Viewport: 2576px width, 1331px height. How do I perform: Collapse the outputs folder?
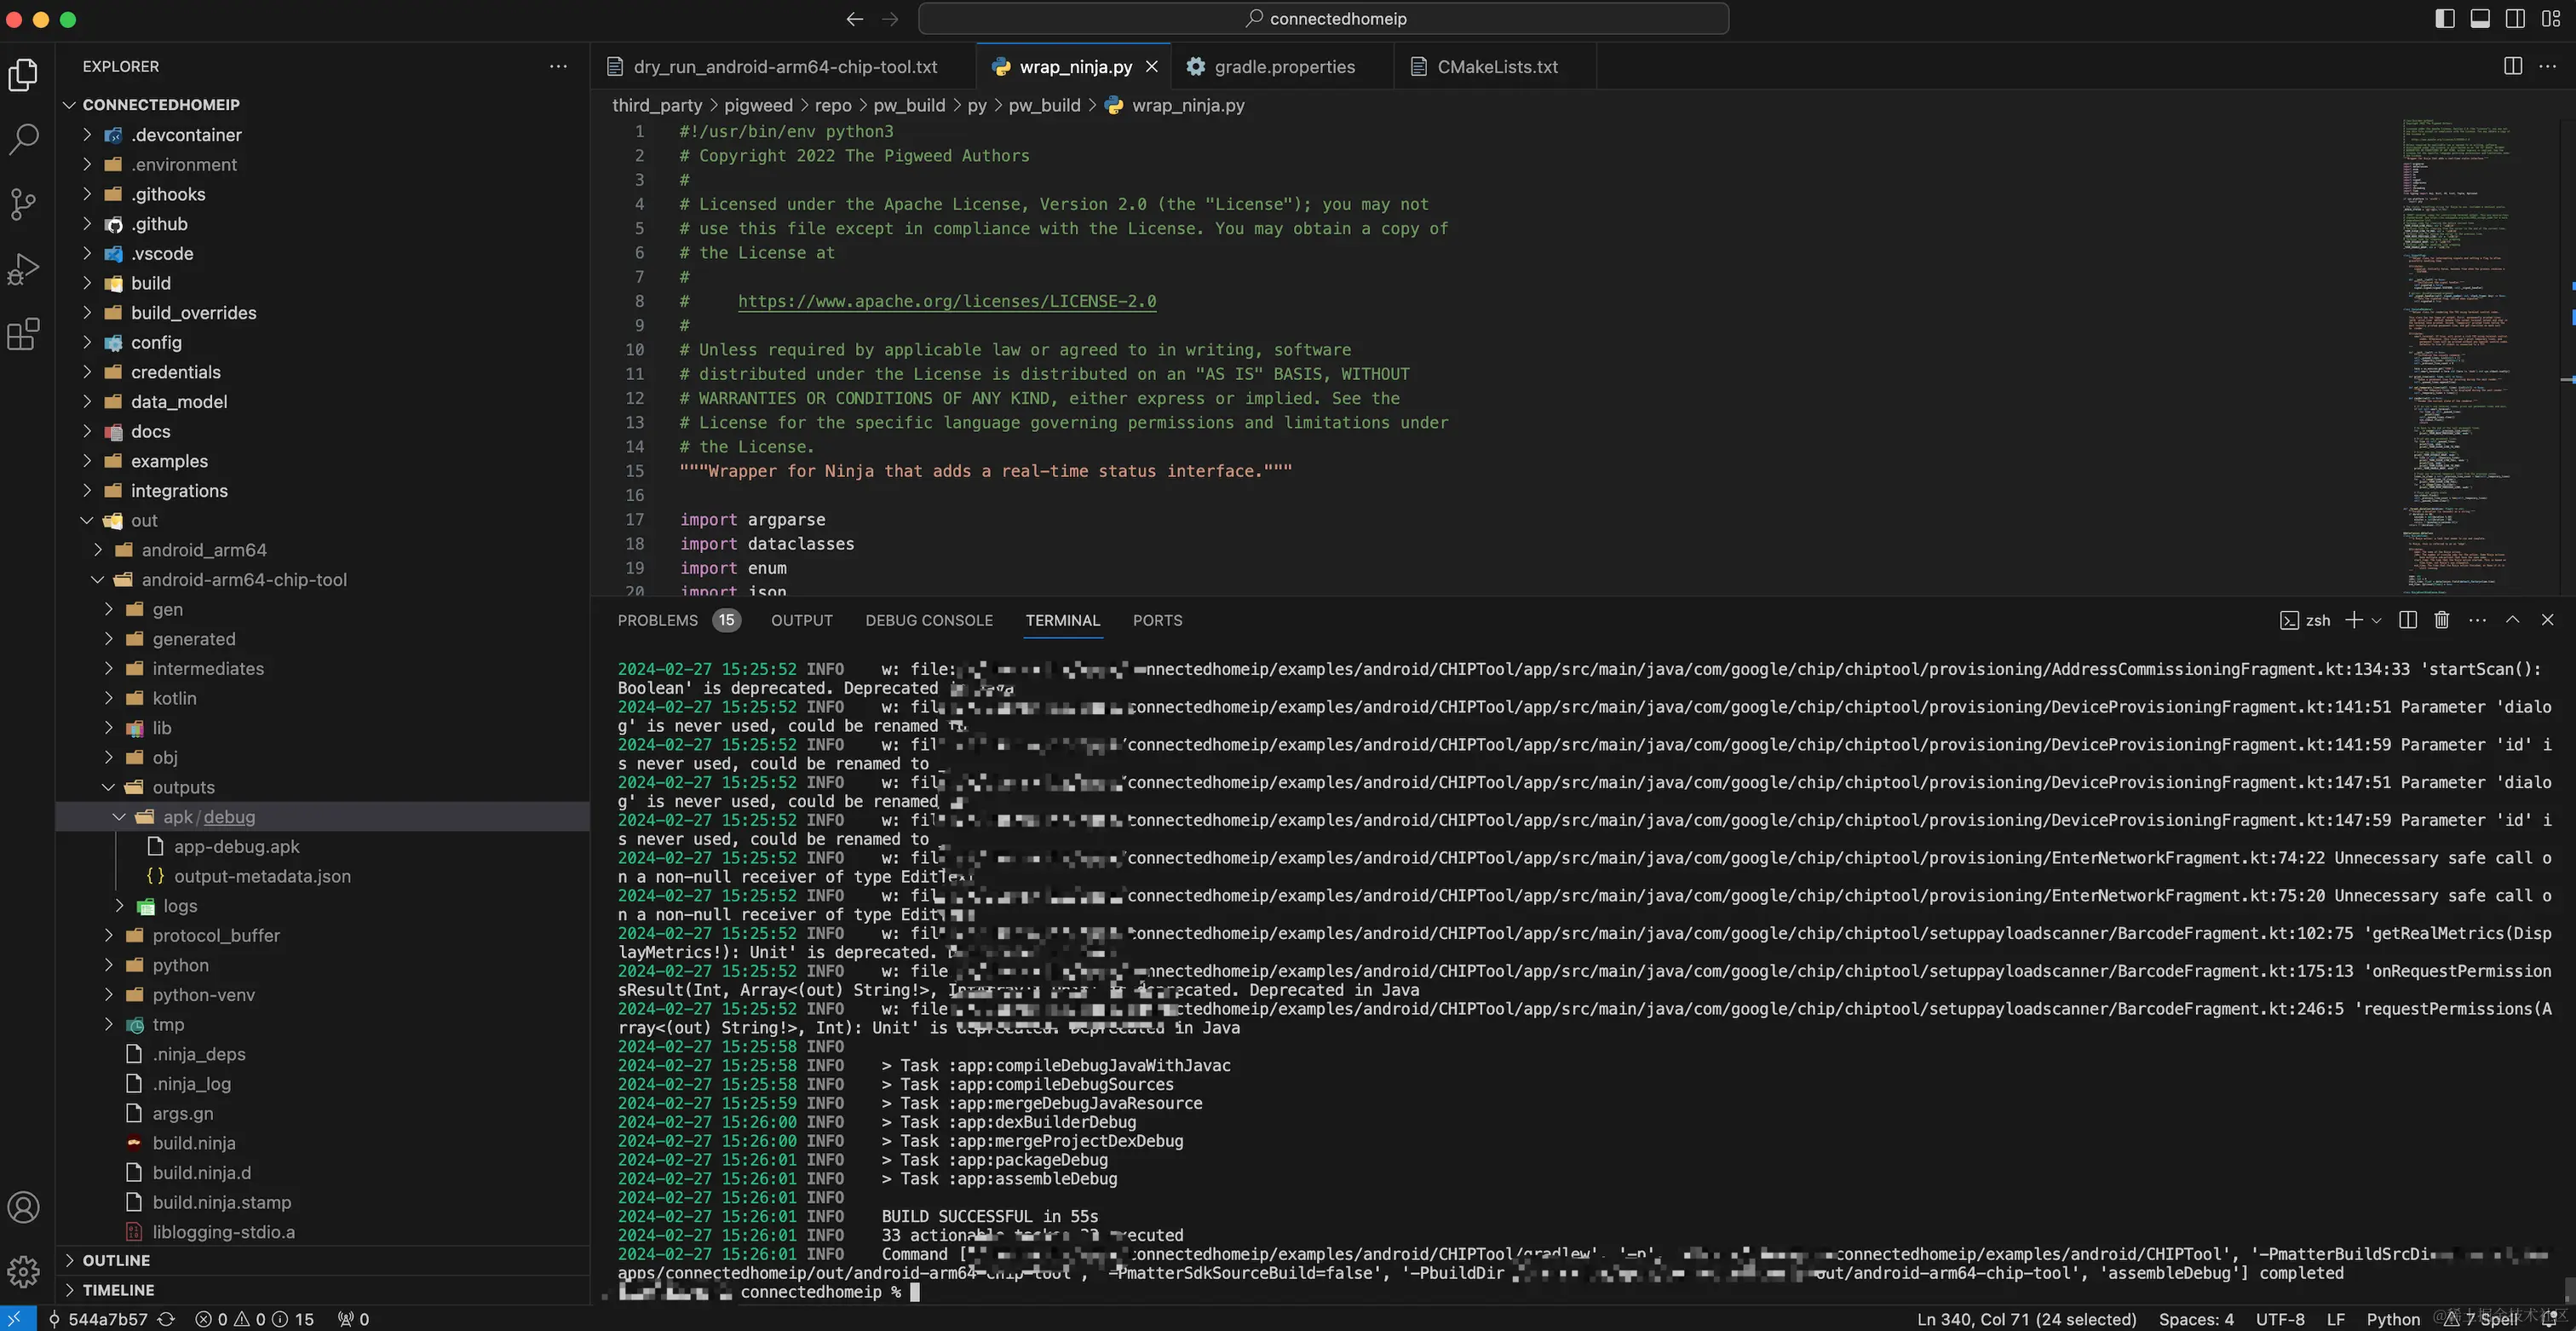[183, 787]
